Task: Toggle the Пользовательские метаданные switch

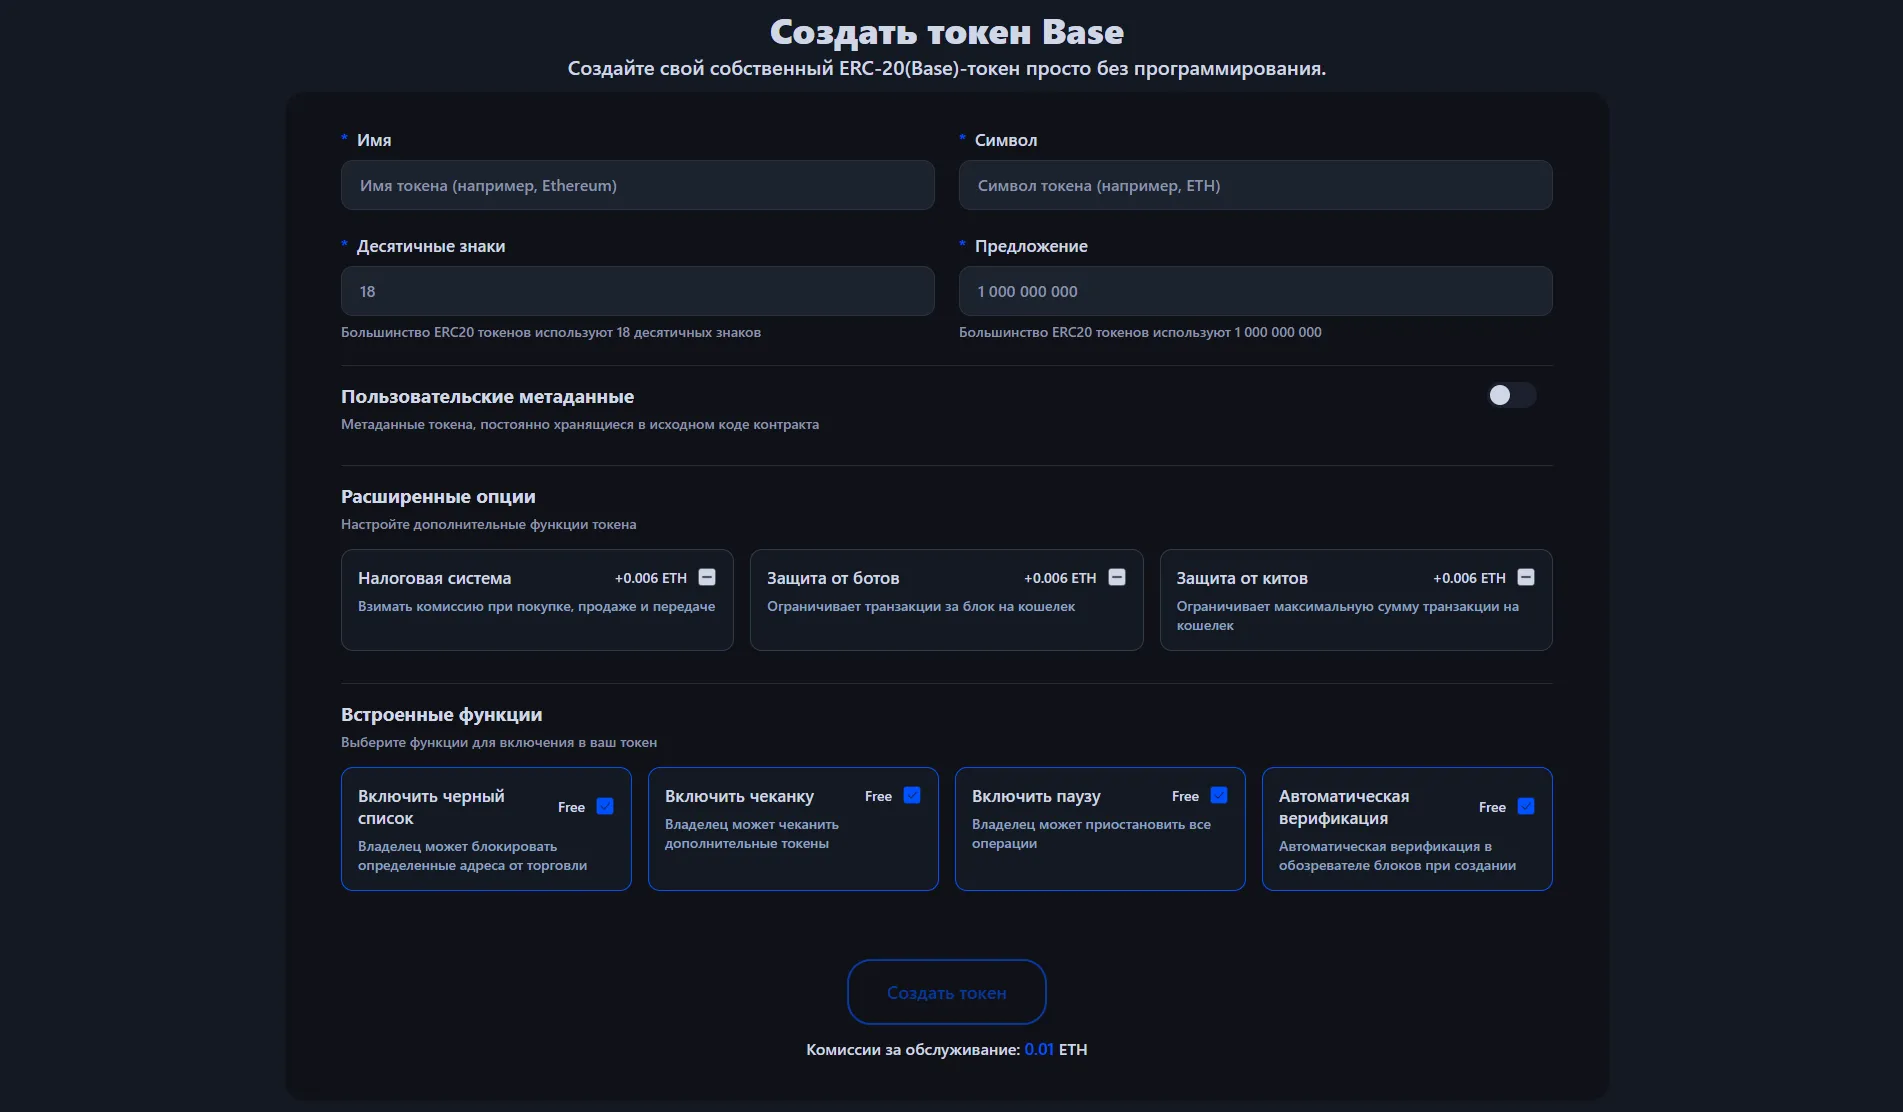Action: [1510, 396]
